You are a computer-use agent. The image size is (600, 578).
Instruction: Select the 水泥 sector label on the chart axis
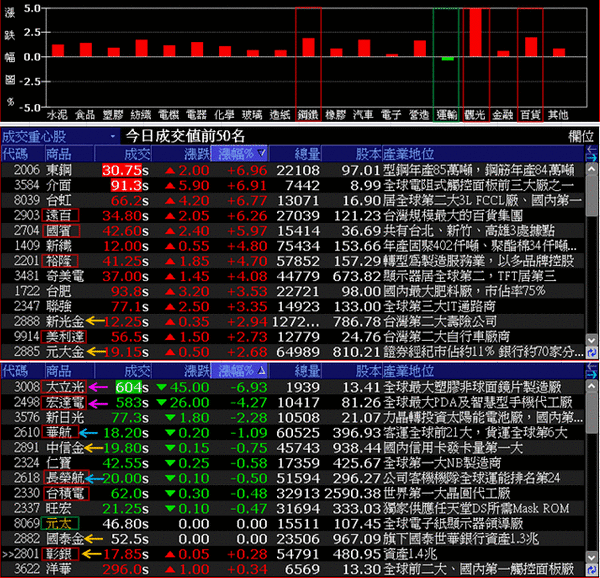click(x=57, y=115)
